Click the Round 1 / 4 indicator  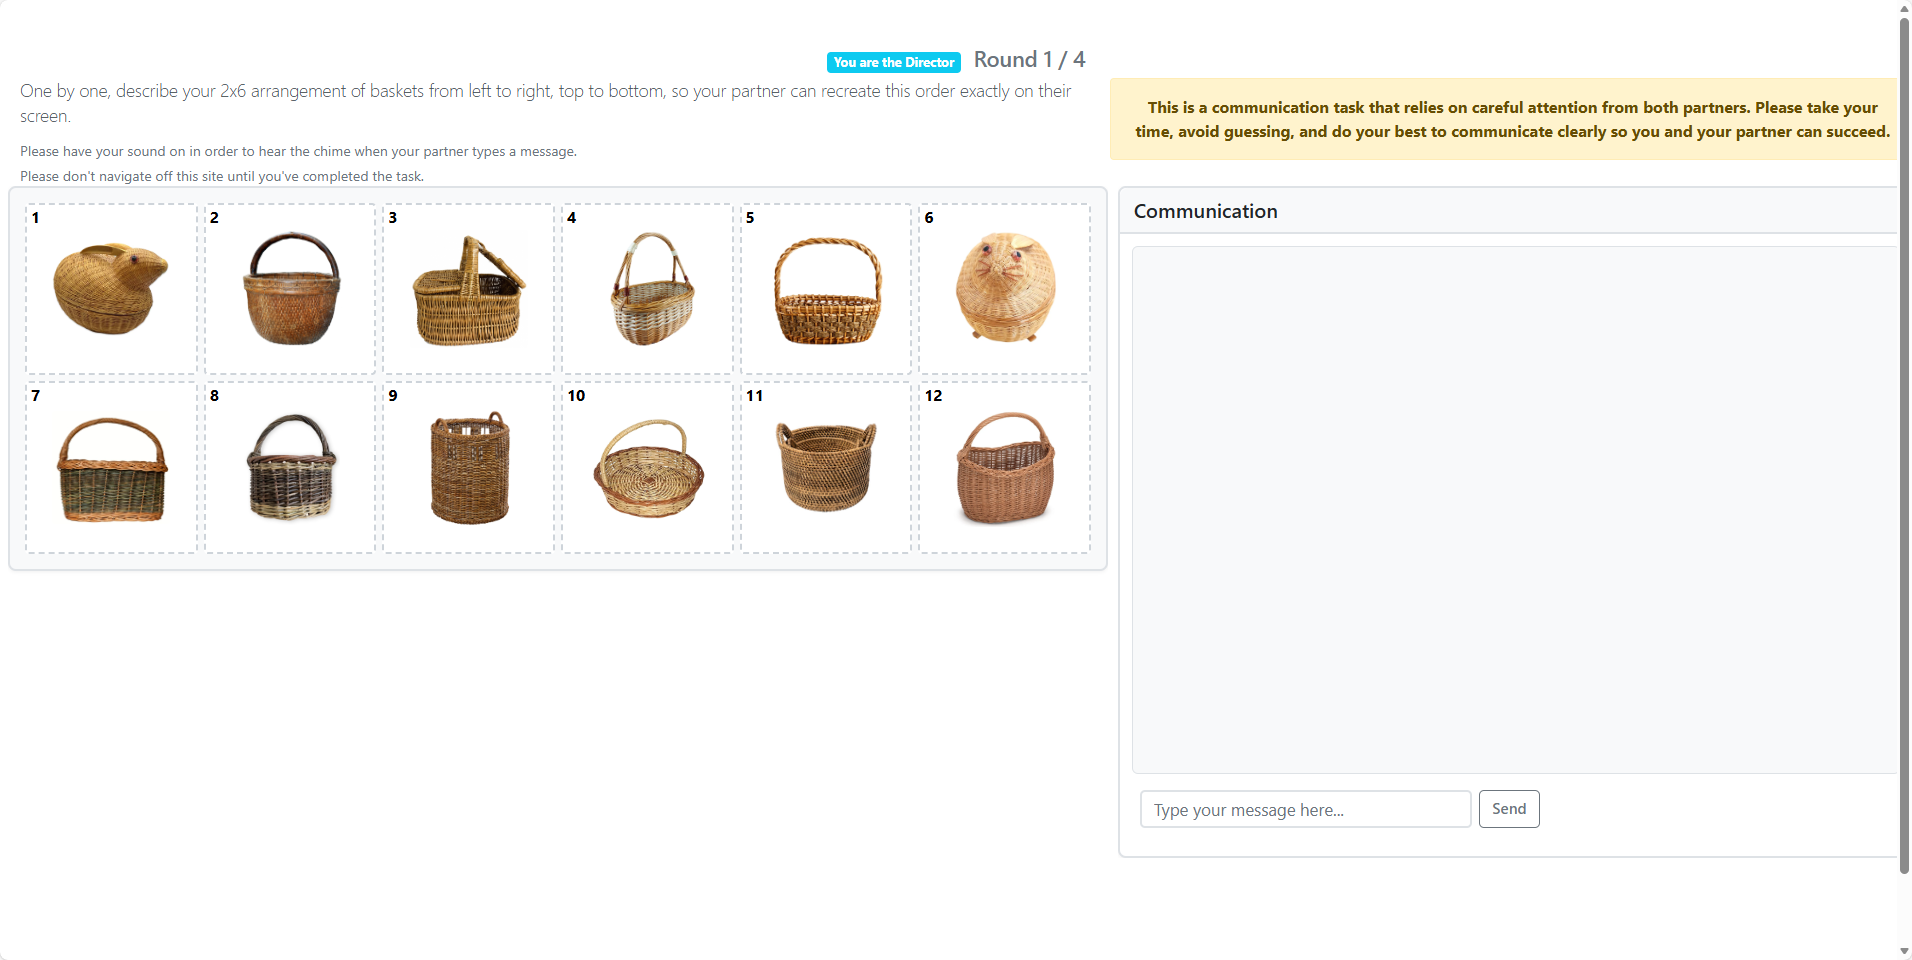1029,60
